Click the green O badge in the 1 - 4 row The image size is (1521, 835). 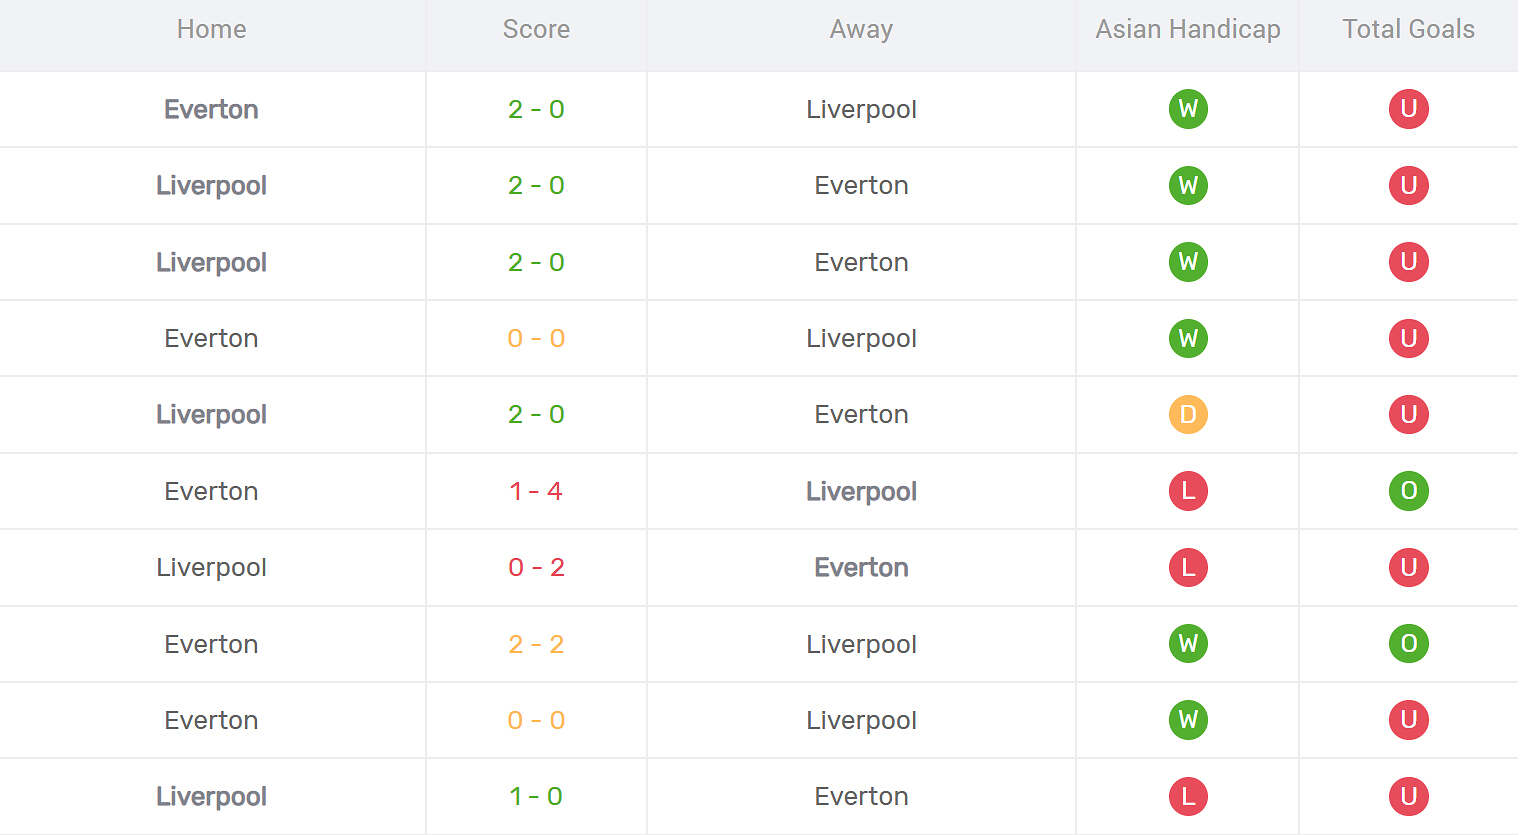1408,491
